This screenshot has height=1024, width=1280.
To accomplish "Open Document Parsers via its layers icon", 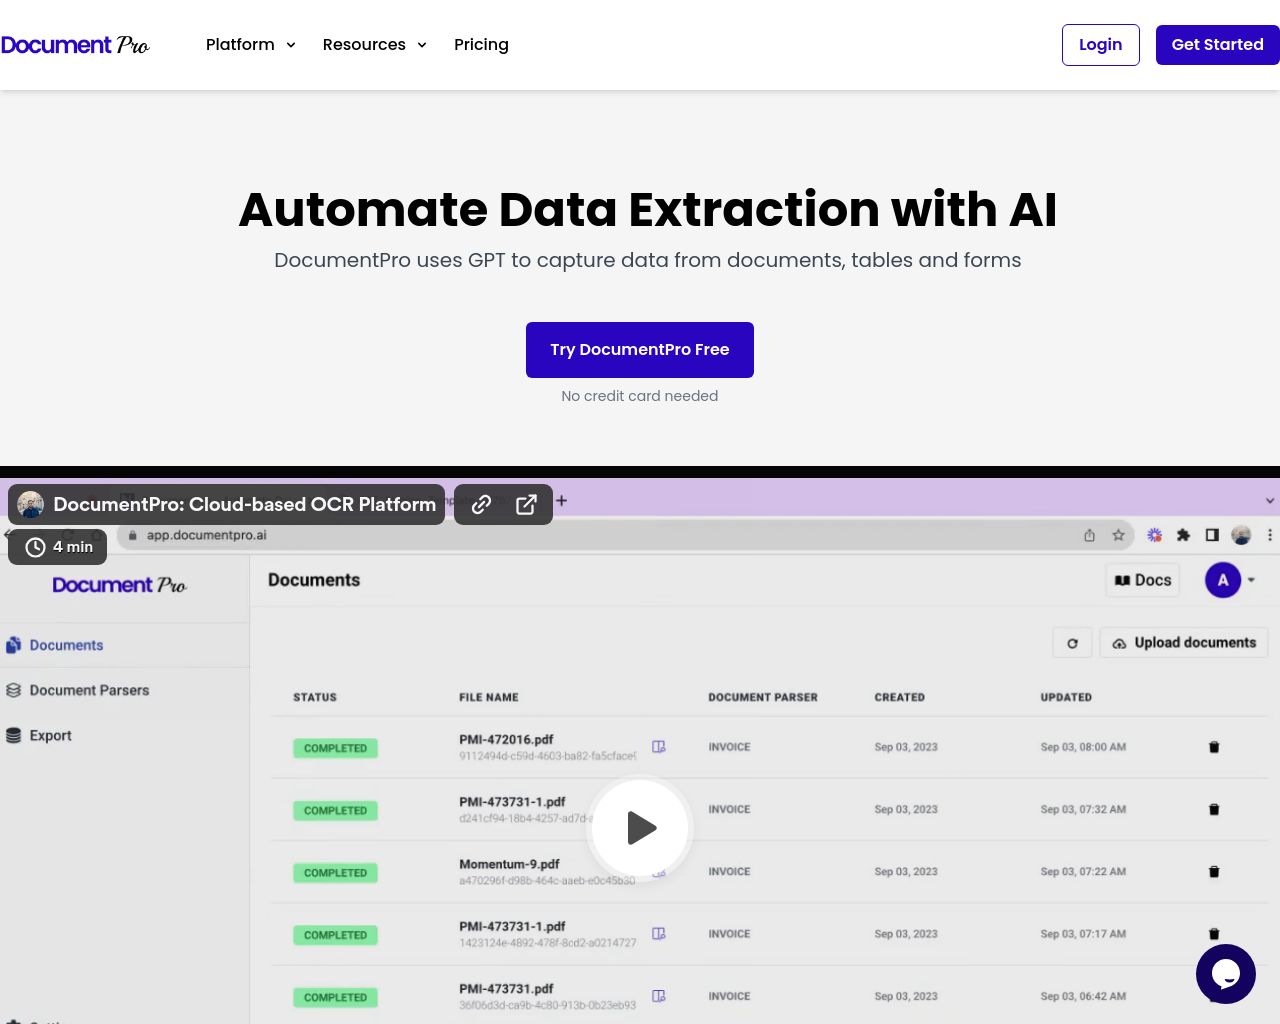I will click(14, 690).
